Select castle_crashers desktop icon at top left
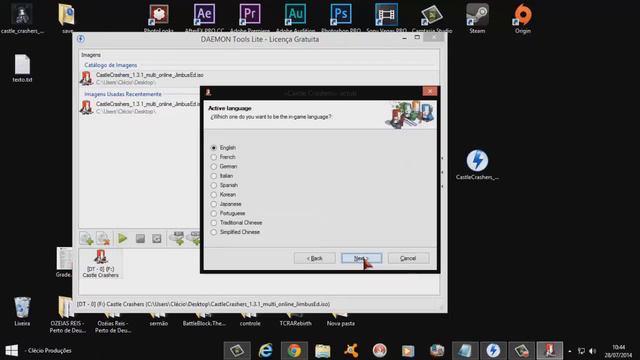Screen dimensions: 640x360 22,18
